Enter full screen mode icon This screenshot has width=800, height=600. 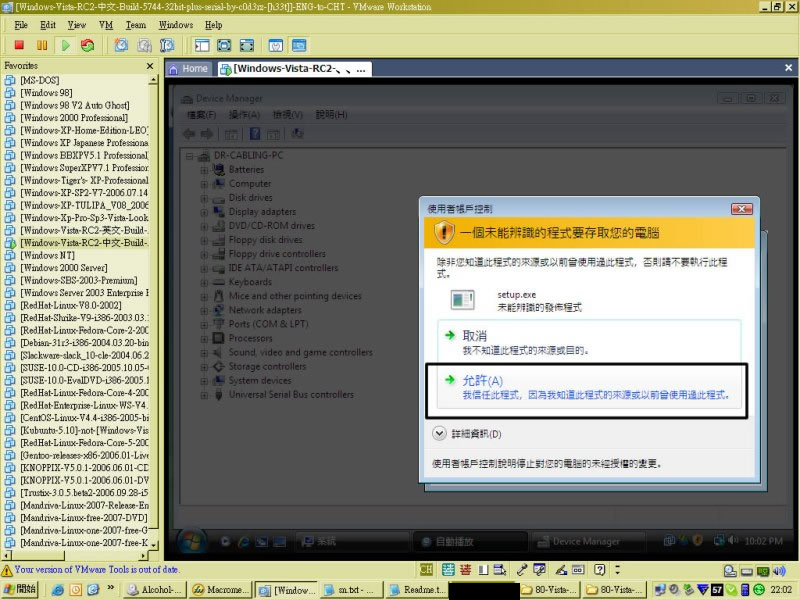tap(224, 45)
